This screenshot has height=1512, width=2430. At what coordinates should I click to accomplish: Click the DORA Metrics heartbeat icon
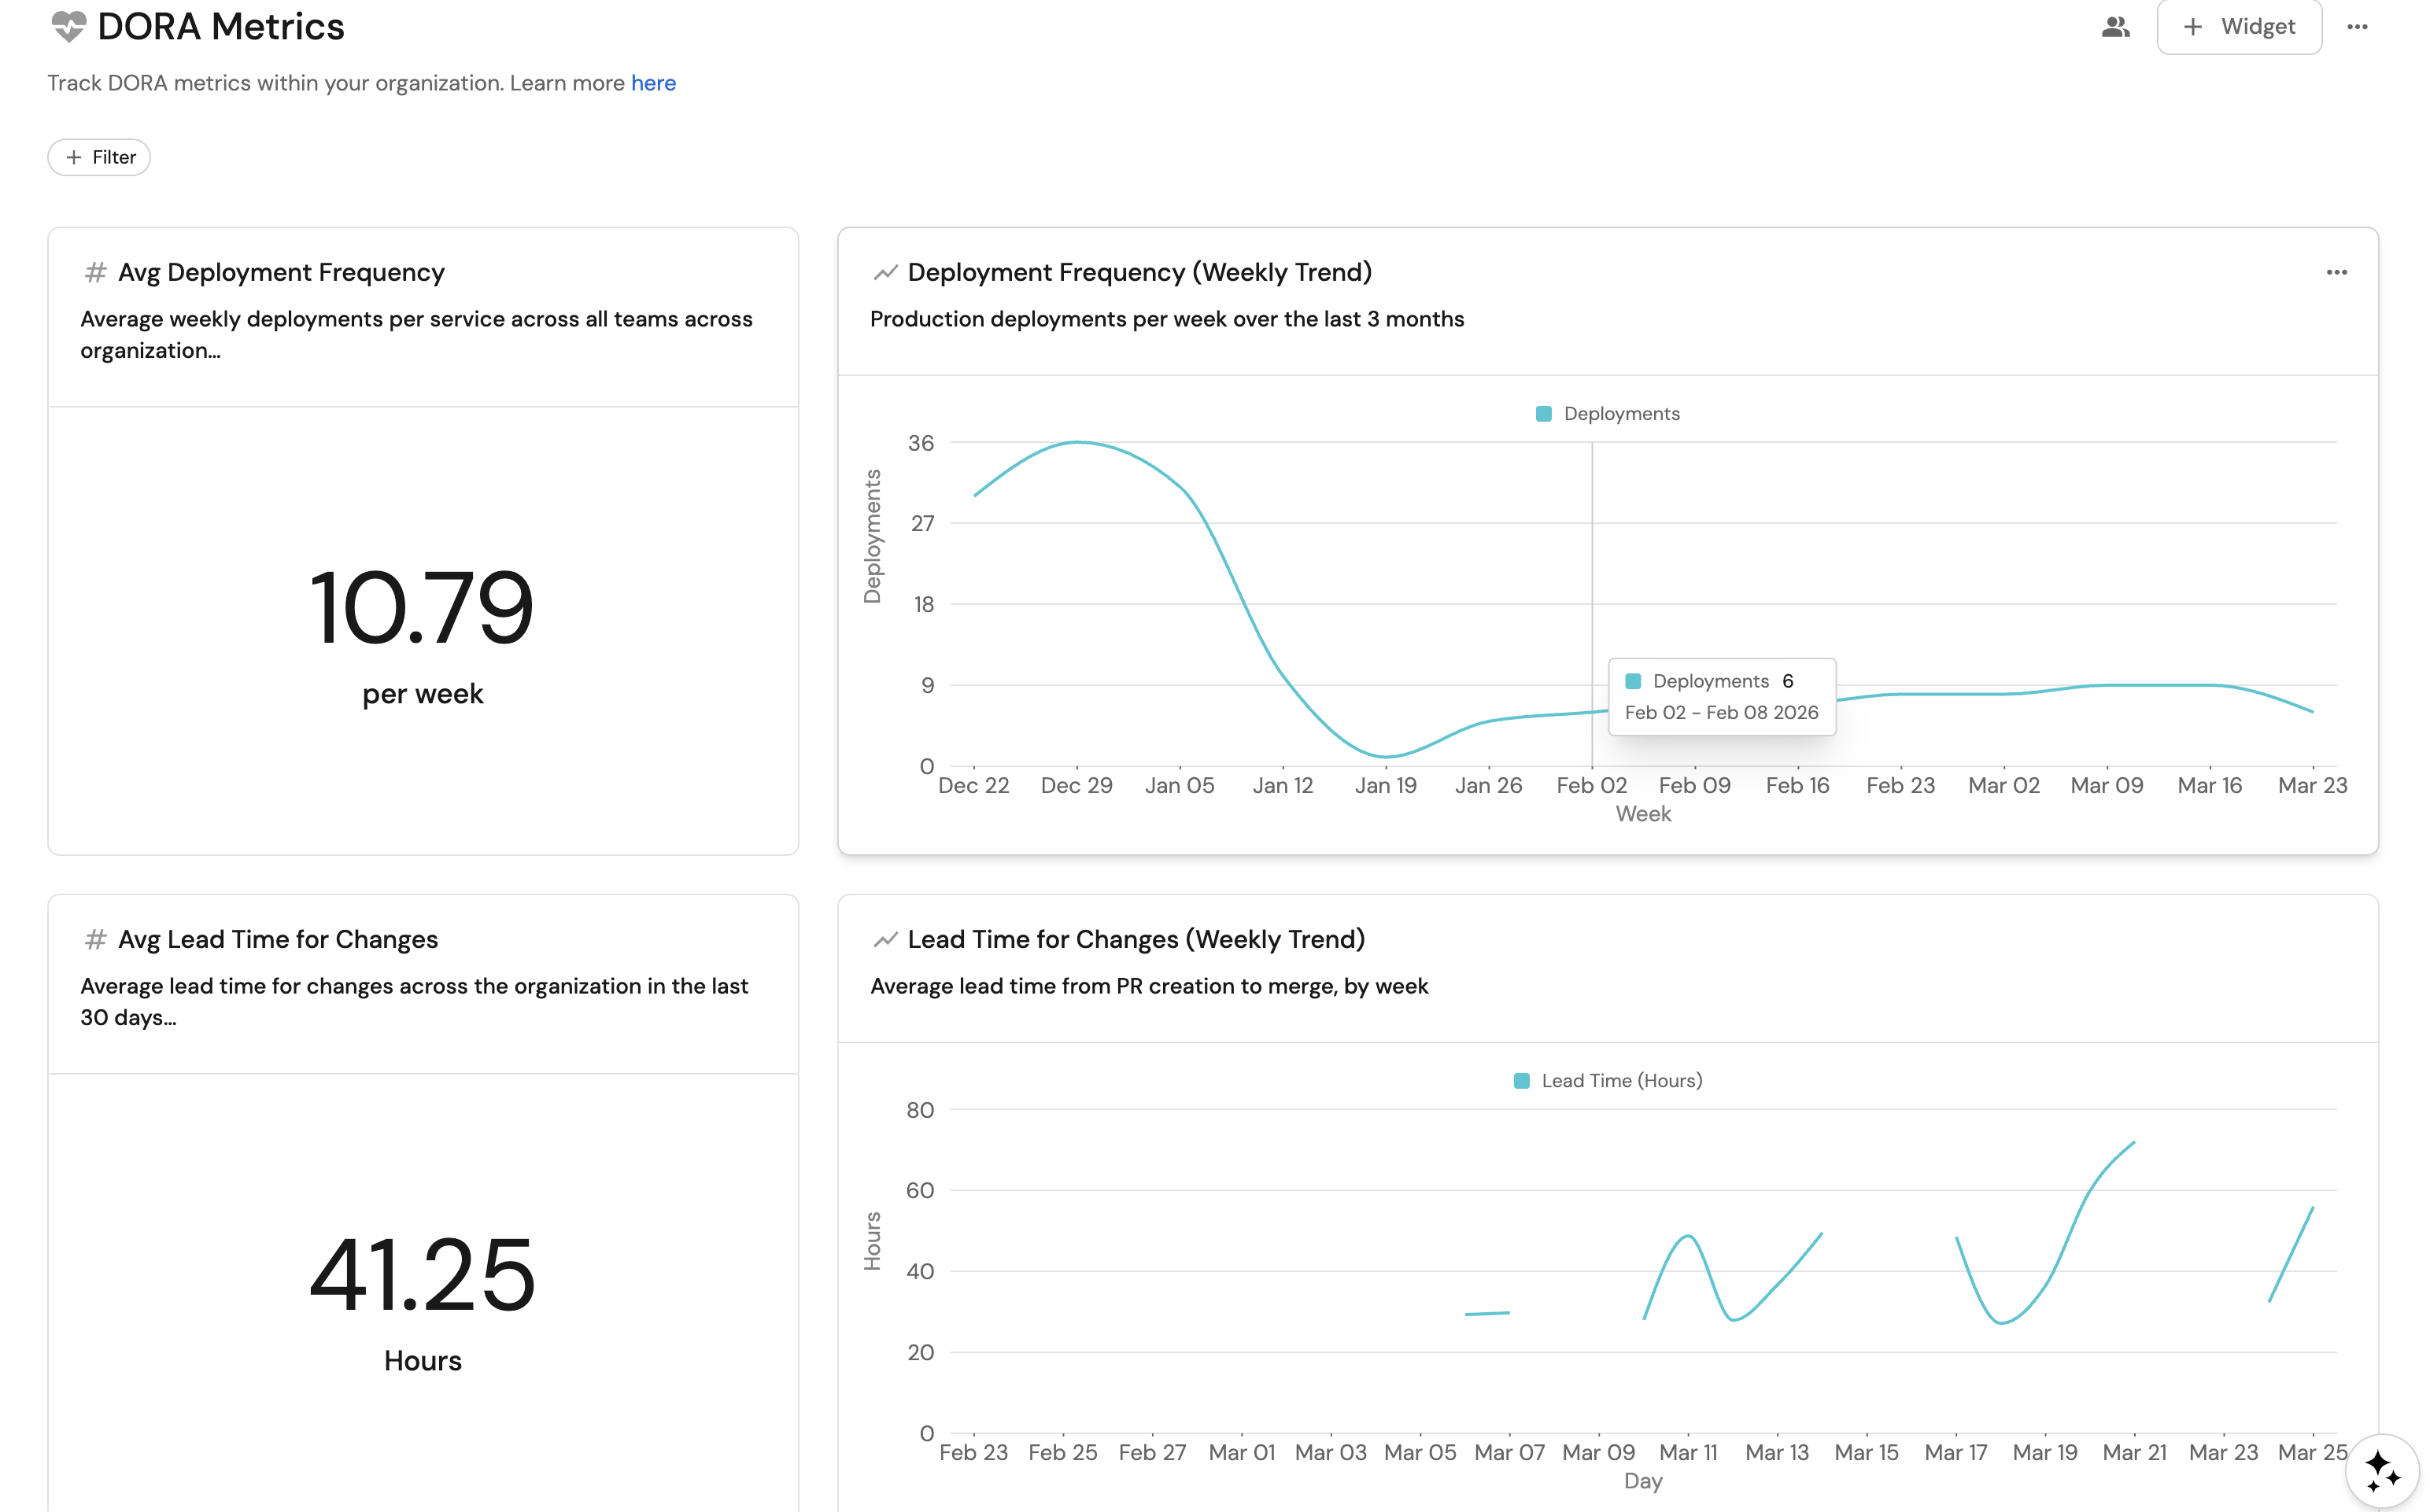(x=68, y=26)
